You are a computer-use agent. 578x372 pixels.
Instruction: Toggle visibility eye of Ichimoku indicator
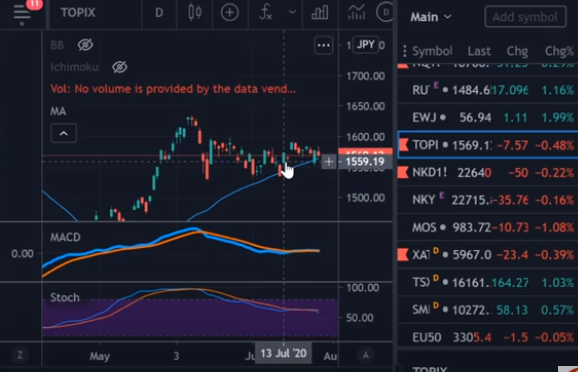[x=119, y=67]
